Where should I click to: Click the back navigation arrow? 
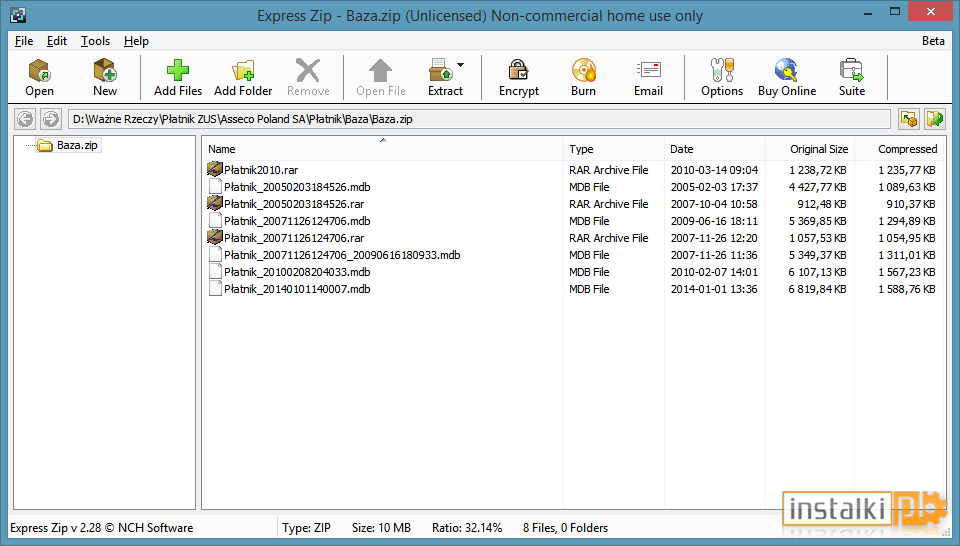click(x=25, y=119)
